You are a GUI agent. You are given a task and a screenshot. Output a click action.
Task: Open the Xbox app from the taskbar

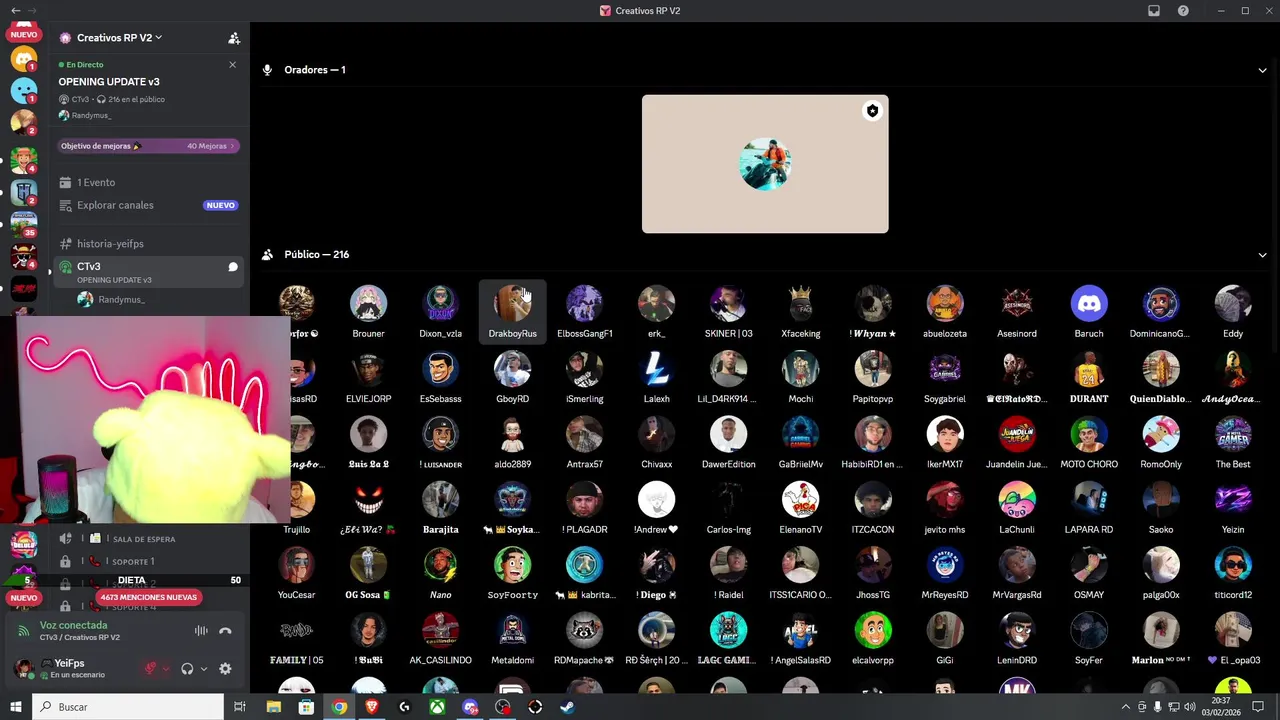(x=437, y=707)
